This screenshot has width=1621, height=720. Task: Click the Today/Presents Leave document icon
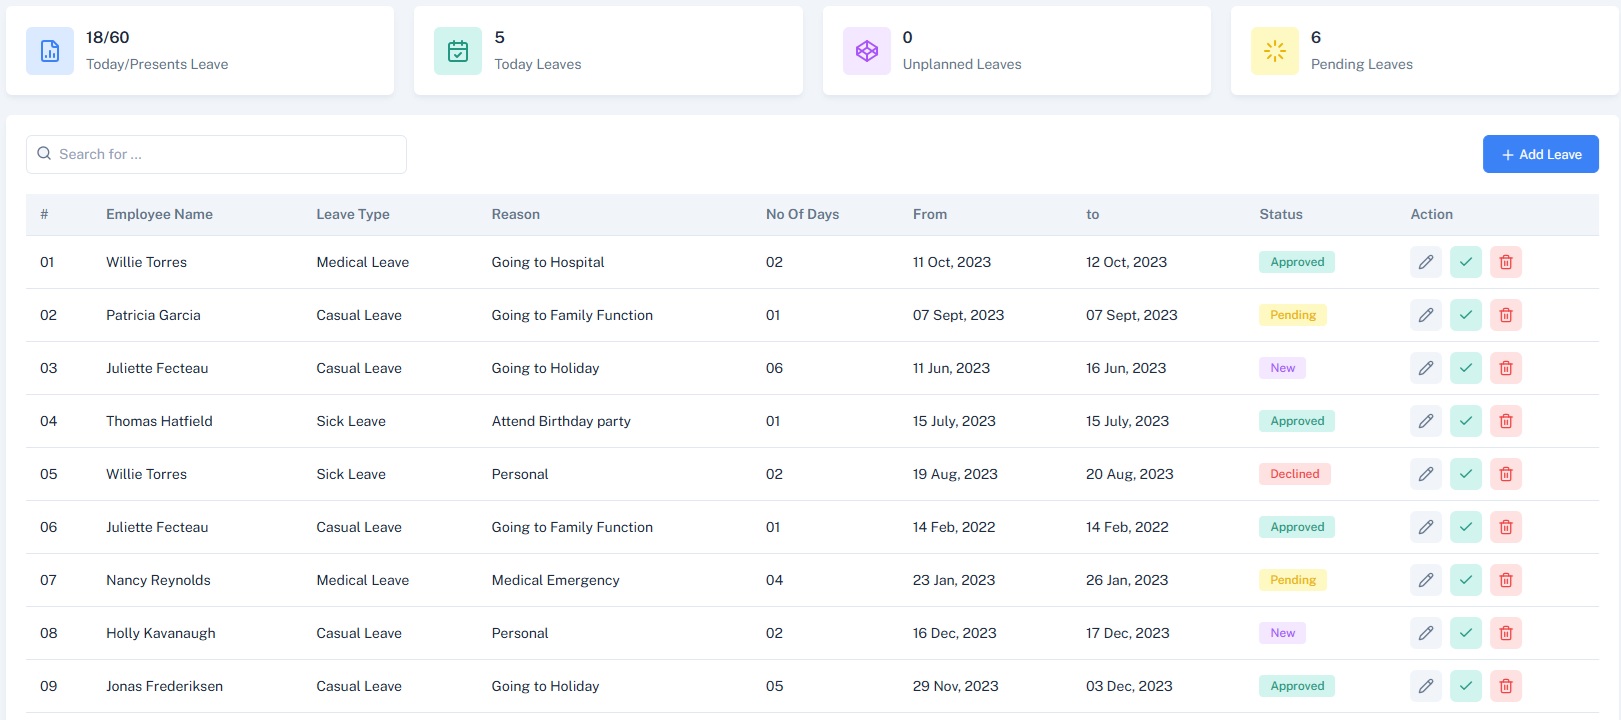coord(50,51)
